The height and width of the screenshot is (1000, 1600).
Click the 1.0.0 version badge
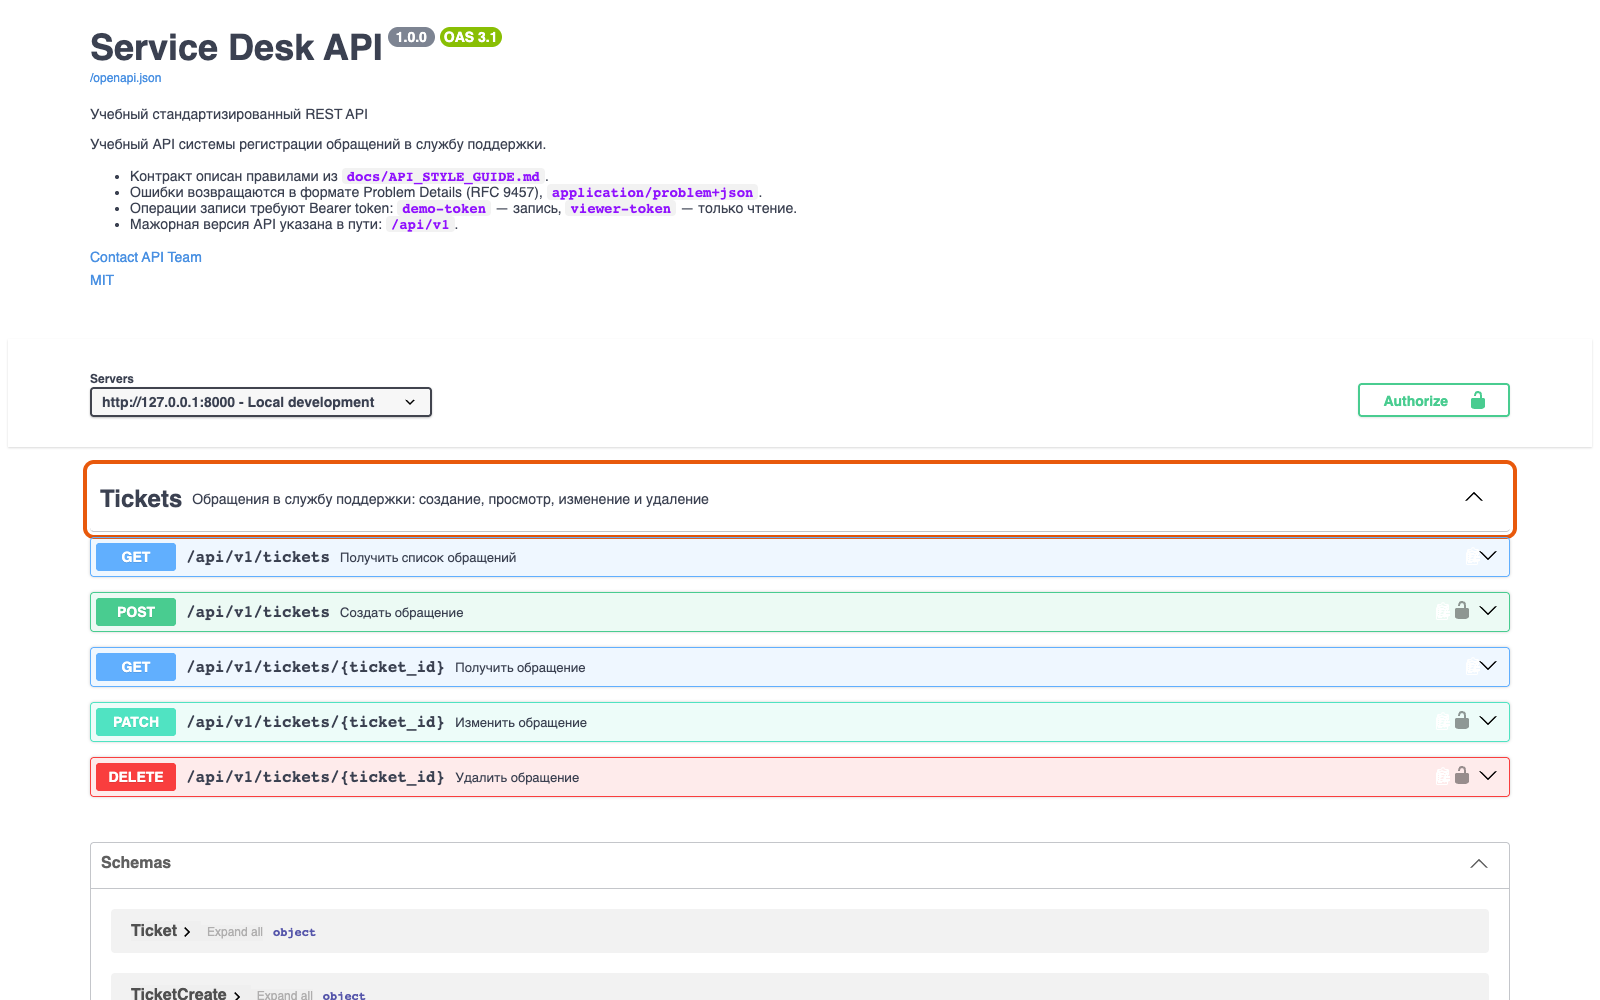click(x=411, y=37)
